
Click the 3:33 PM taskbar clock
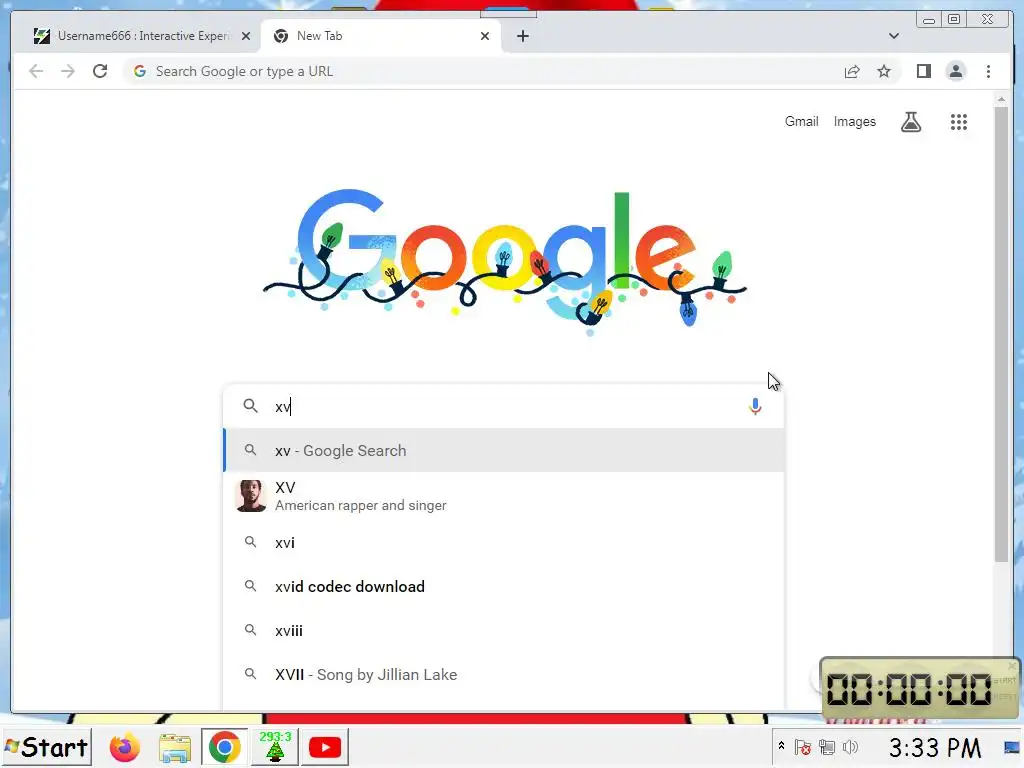[x=935, y=748]
